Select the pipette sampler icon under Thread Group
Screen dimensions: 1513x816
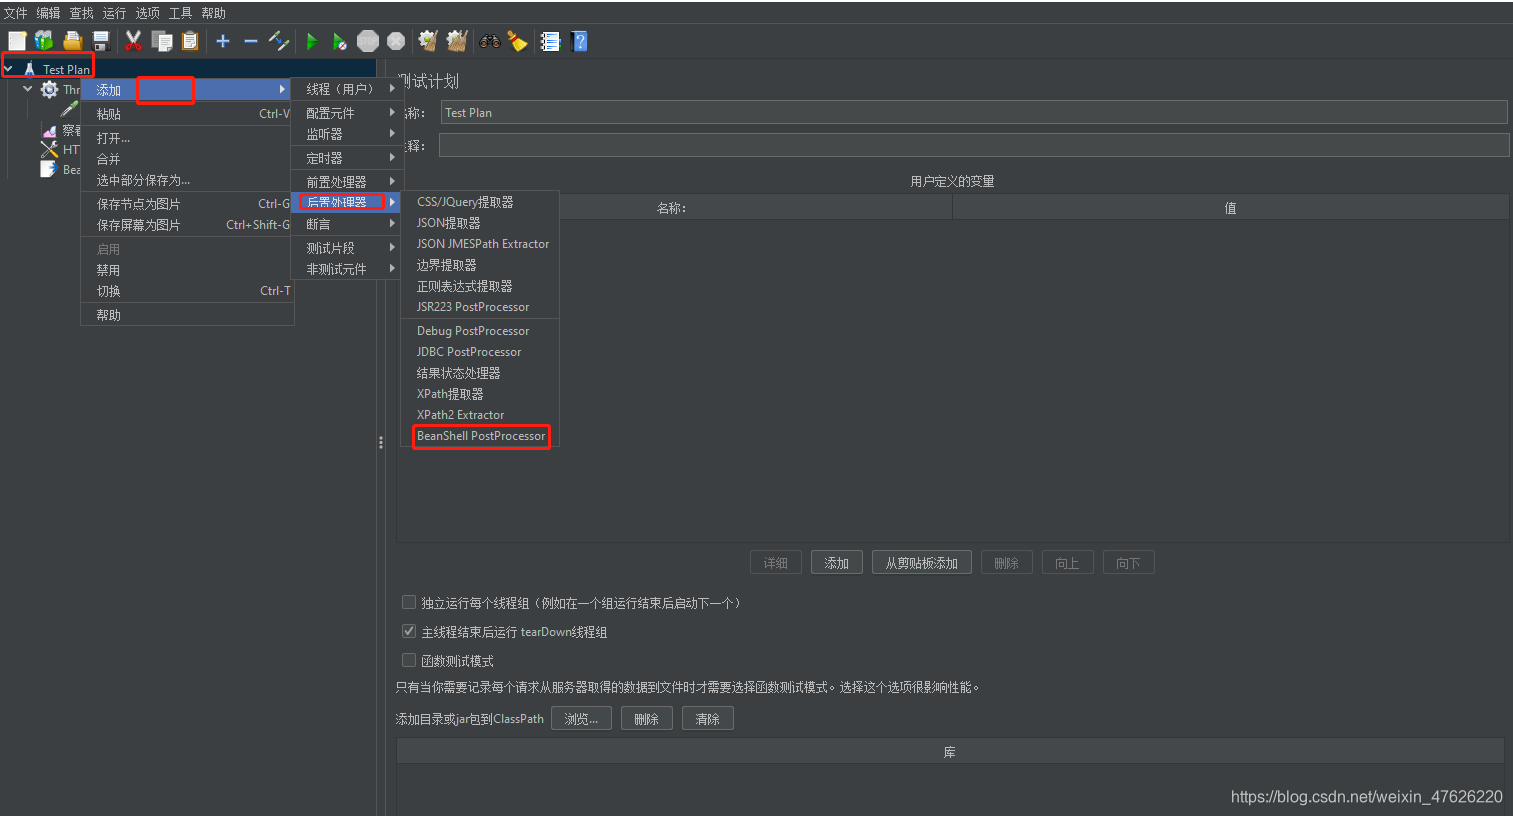pos(69,109)
